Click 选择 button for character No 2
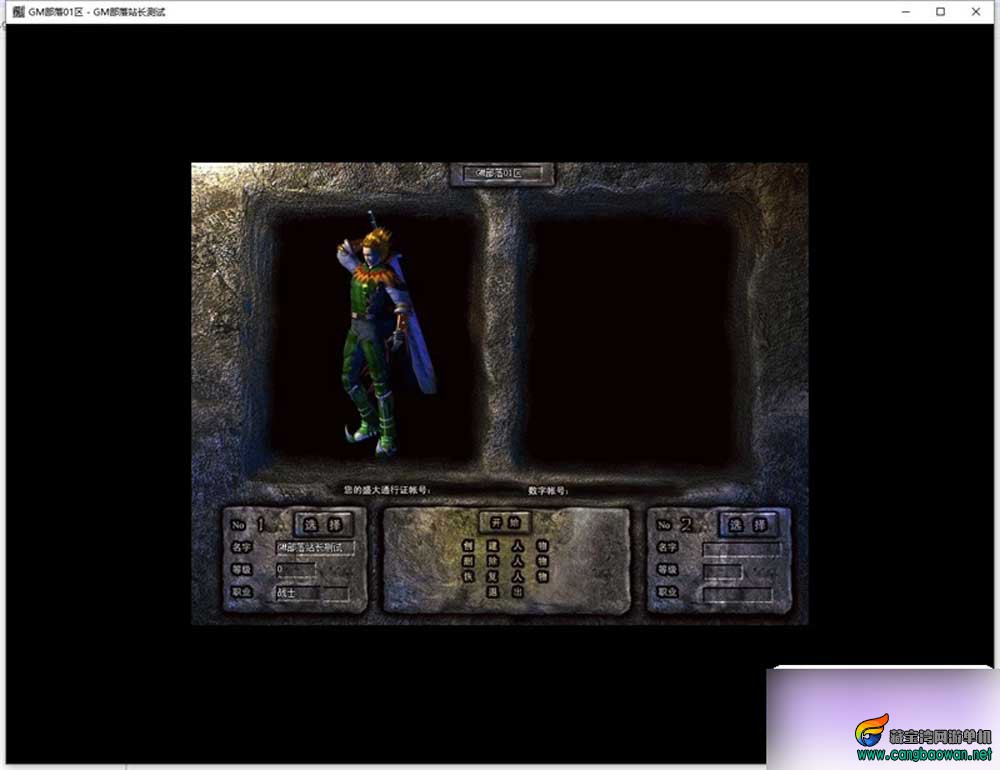 (747, 524)
